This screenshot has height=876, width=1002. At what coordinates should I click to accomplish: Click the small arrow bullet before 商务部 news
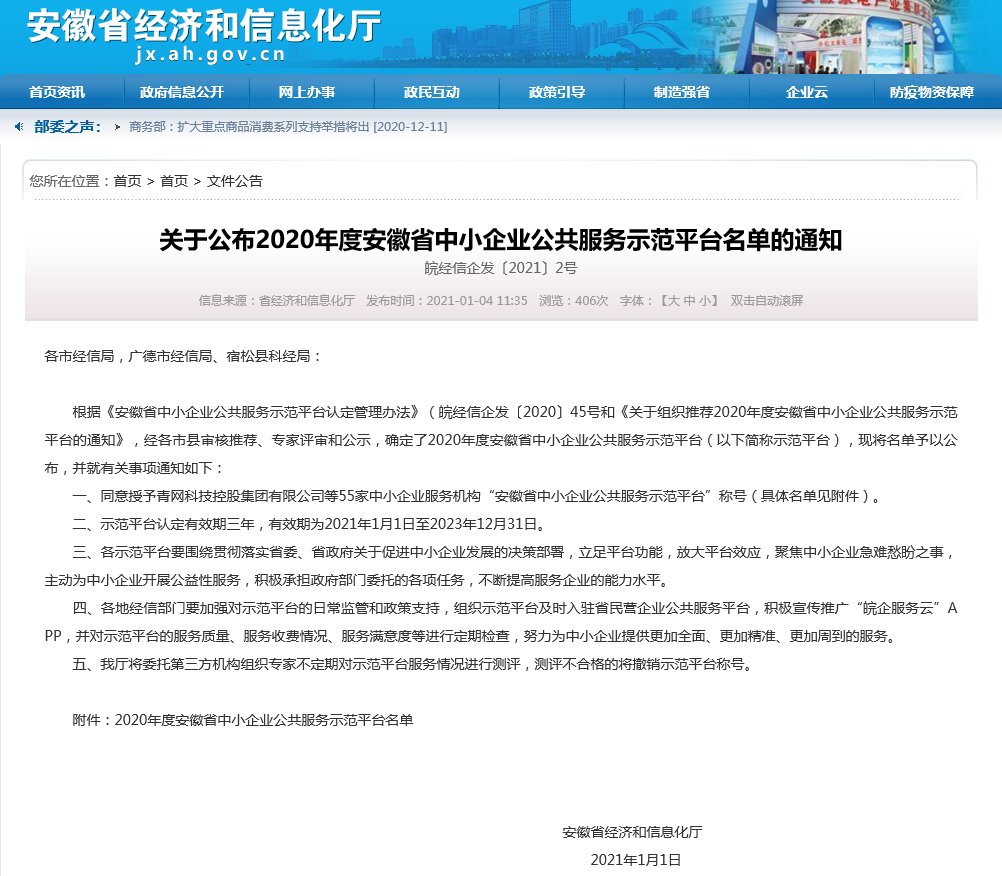point(118,127)
